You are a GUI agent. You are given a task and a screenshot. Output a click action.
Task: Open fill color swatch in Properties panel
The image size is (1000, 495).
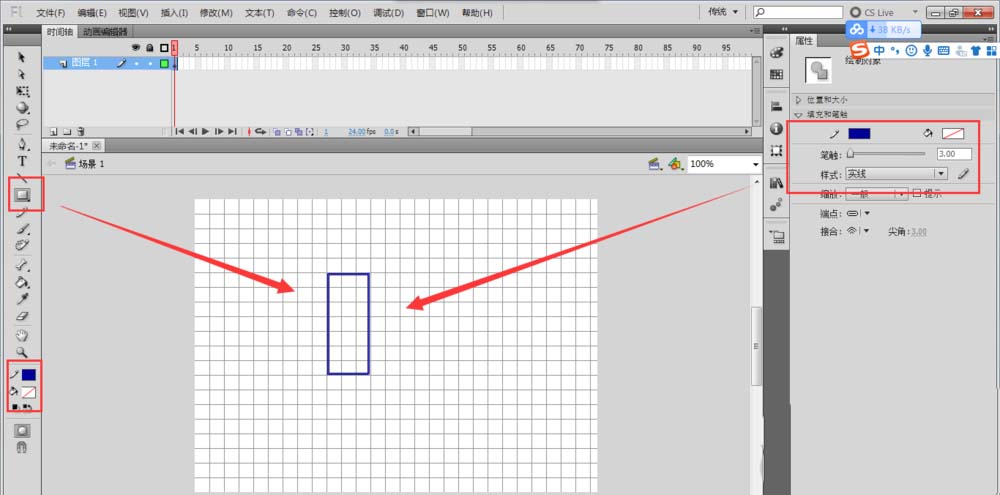click(953, 133)
